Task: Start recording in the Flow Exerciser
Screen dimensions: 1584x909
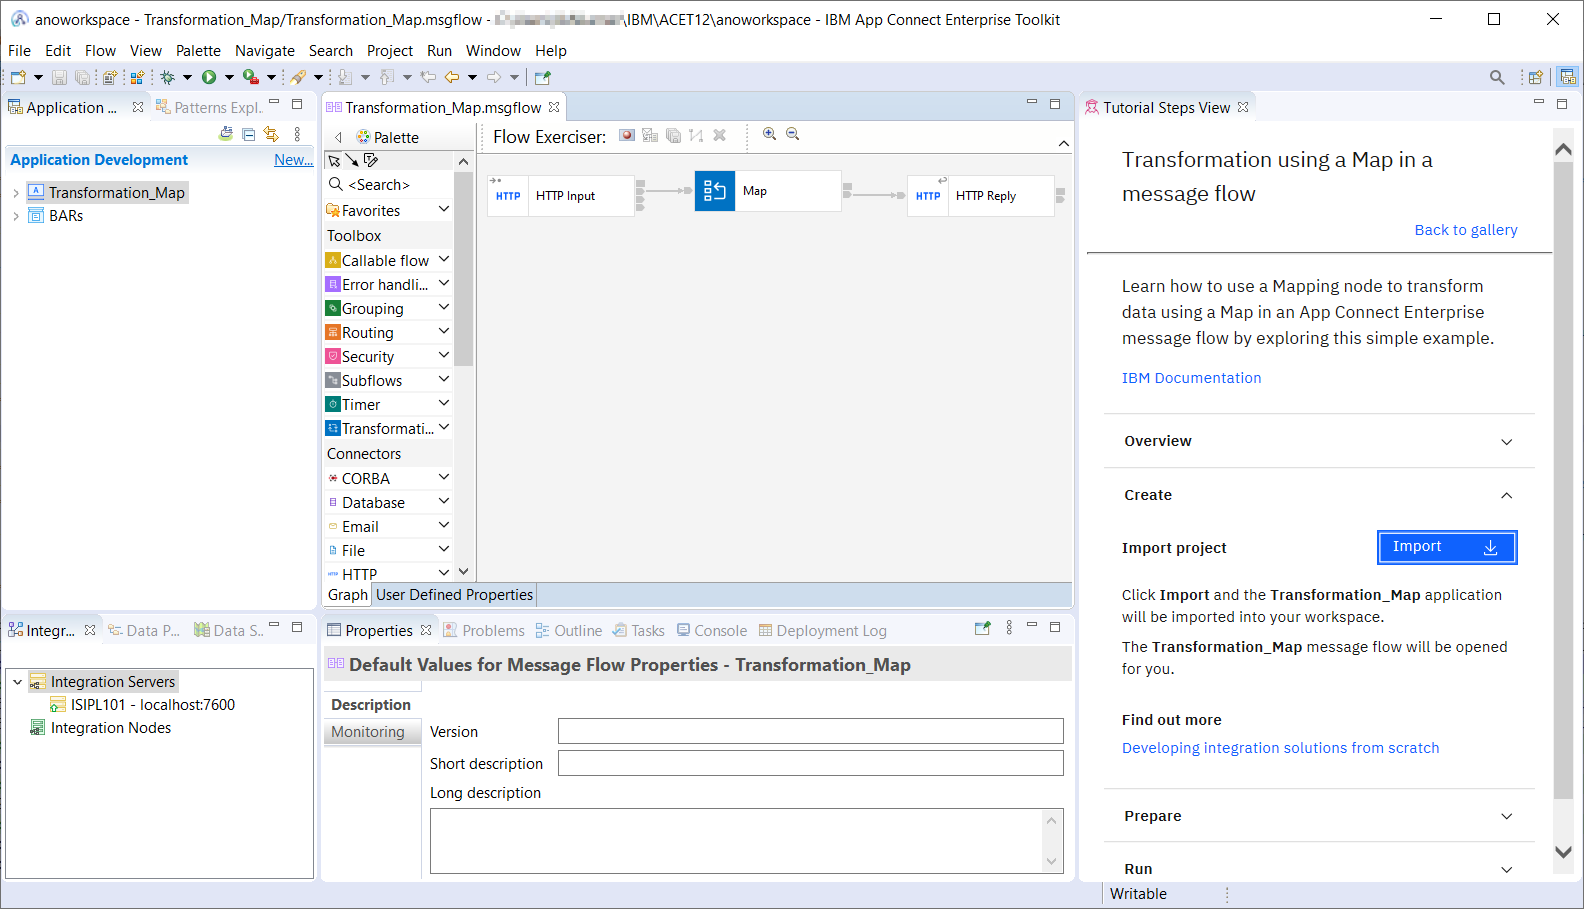Action: click(627, 135)
